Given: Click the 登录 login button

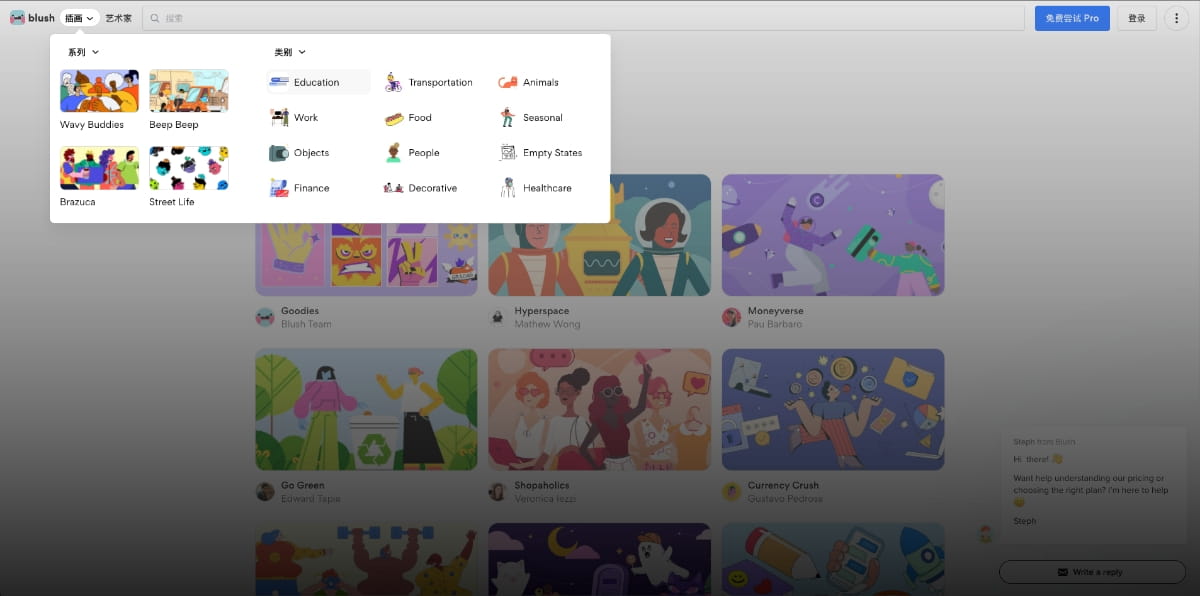Looking at the screenshot, I should pos(1137,18).
